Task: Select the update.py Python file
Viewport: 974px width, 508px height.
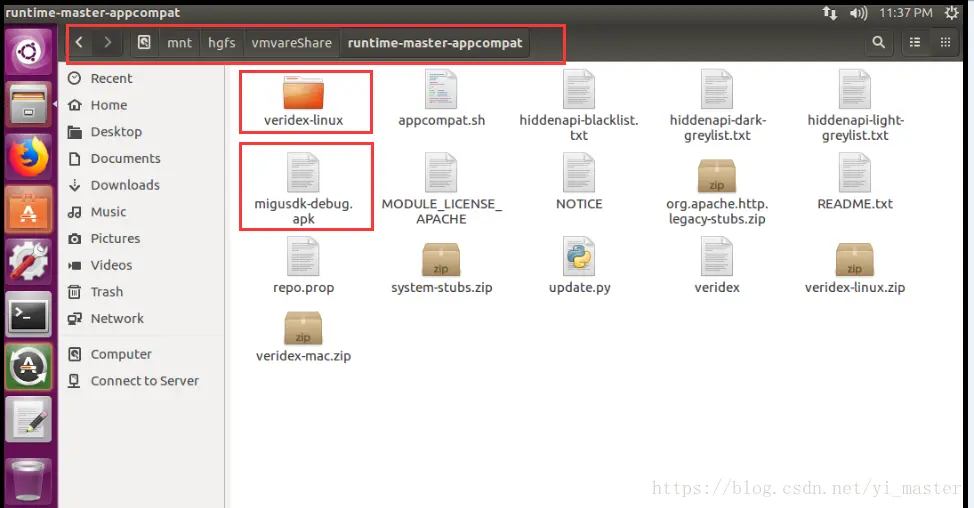Action: (580, 266)
